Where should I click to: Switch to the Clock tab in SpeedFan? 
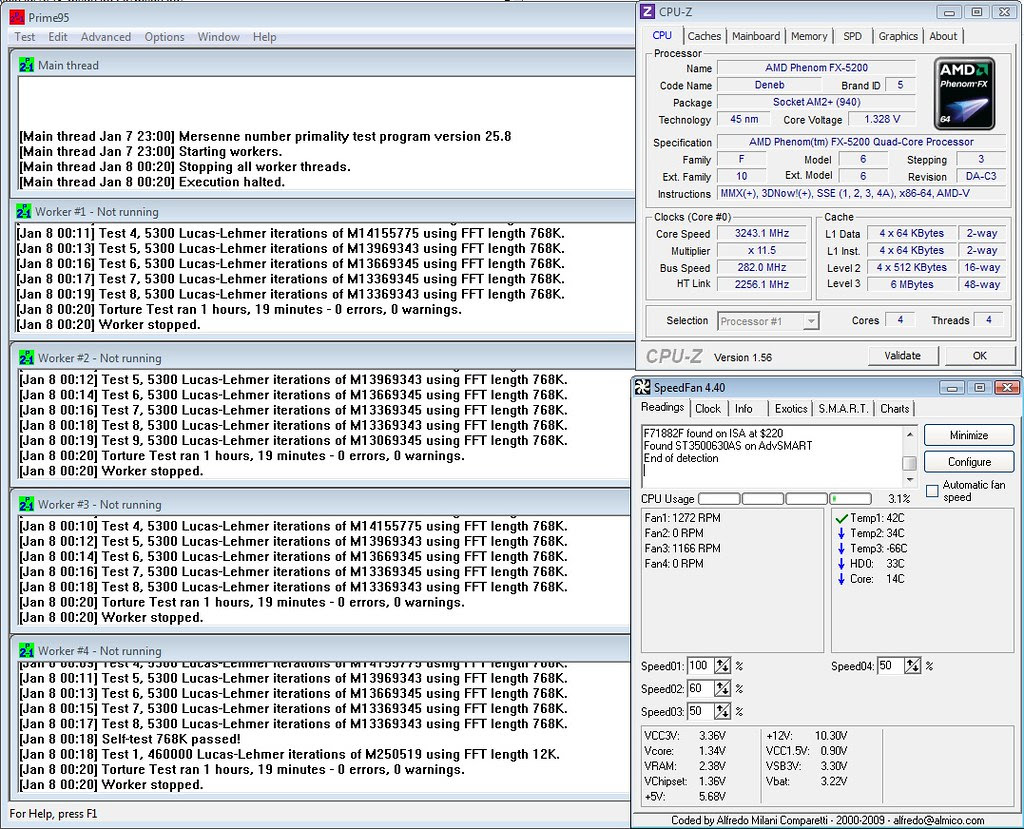click(x=708, y=409)
